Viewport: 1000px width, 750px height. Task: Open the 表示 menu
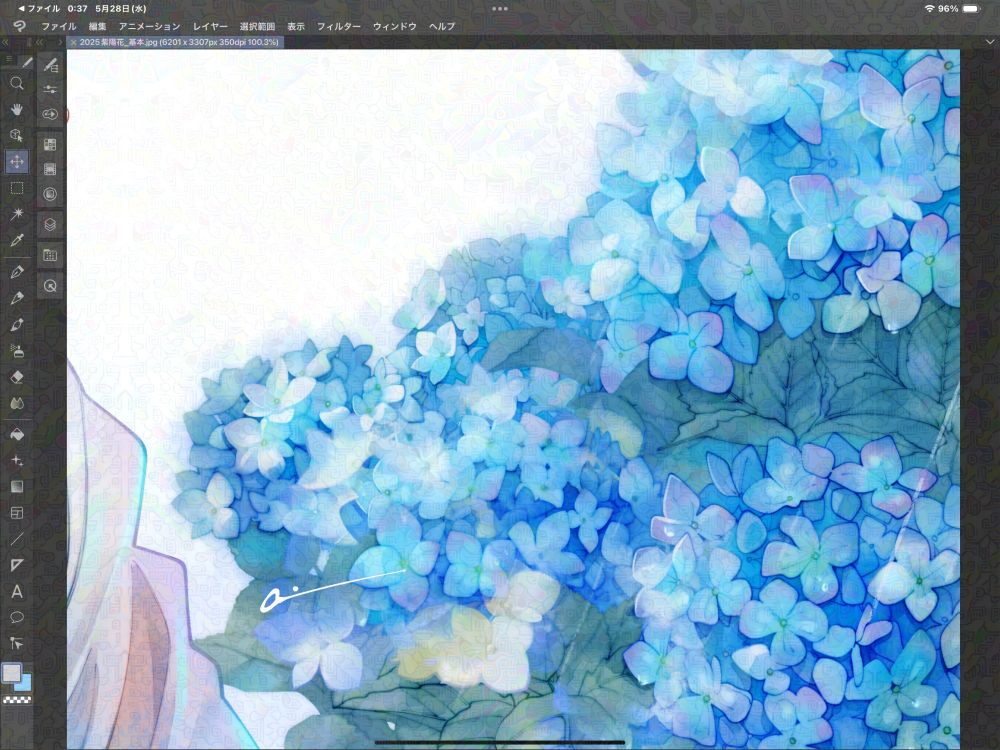click(x=296, y=26)
